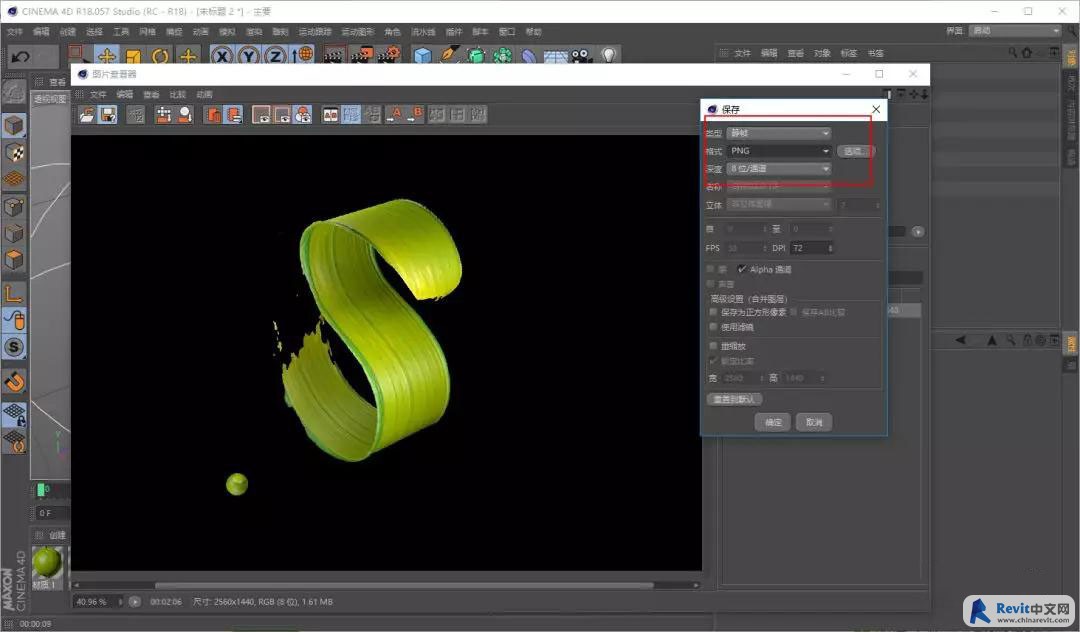The image size is (1080, 632).
Task: Toggle world coordinate system icon
Action: pyautogui.click(x=302, y=56)
